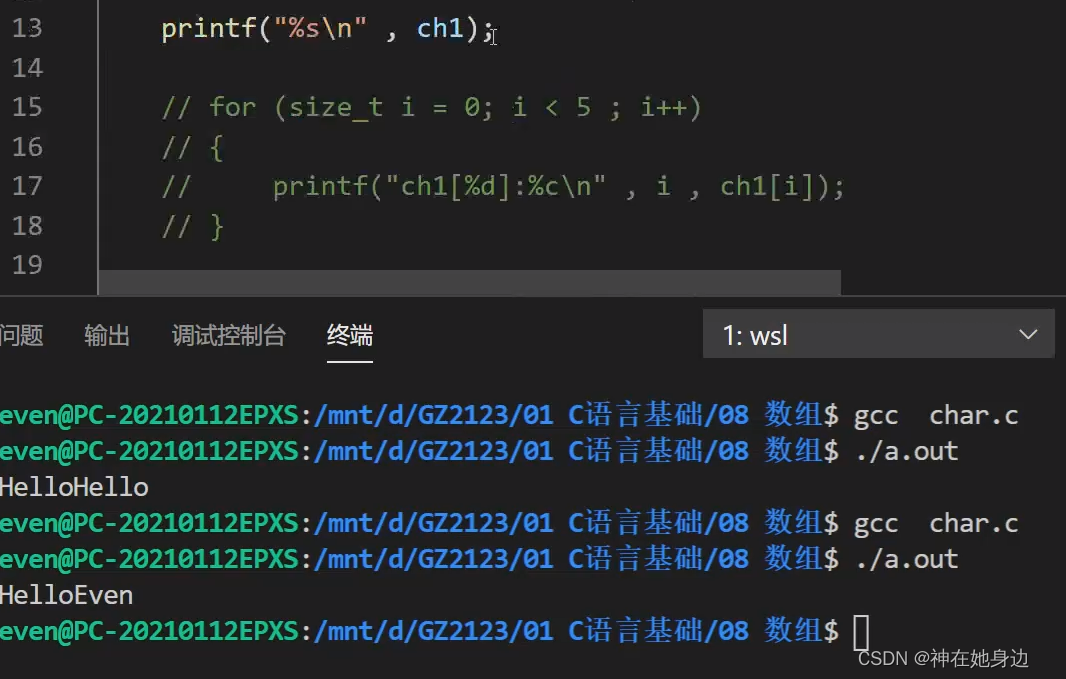Open the '1: wsl' terminal selector dropdown
Viewport: 1066px width, 679px height.
(x=878, y=334)
